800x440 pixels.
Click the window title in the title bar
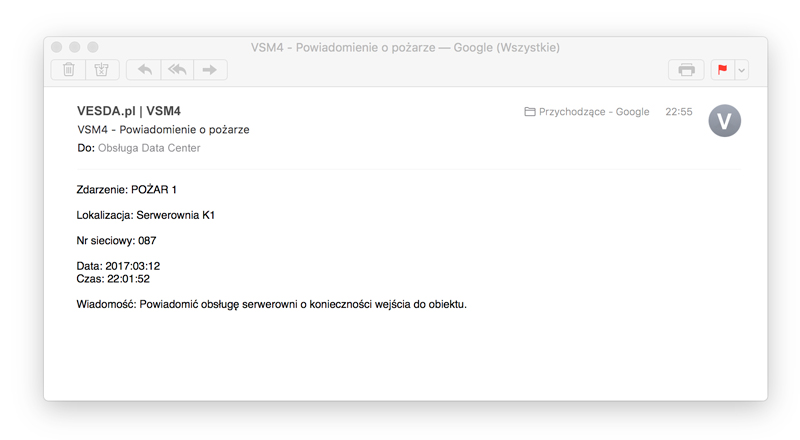(x=405, y=47)
